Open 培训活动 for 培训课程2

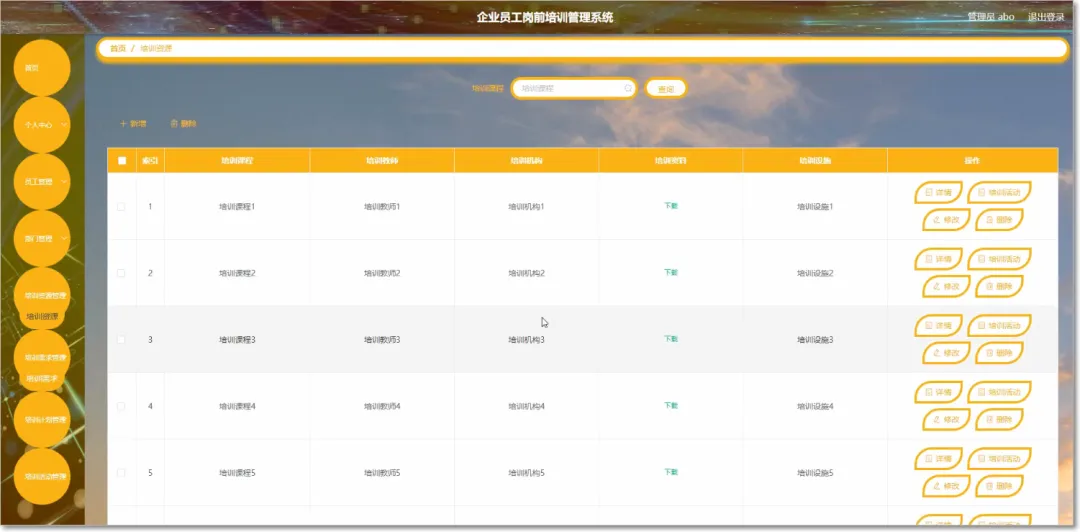(x=999, y=259)
